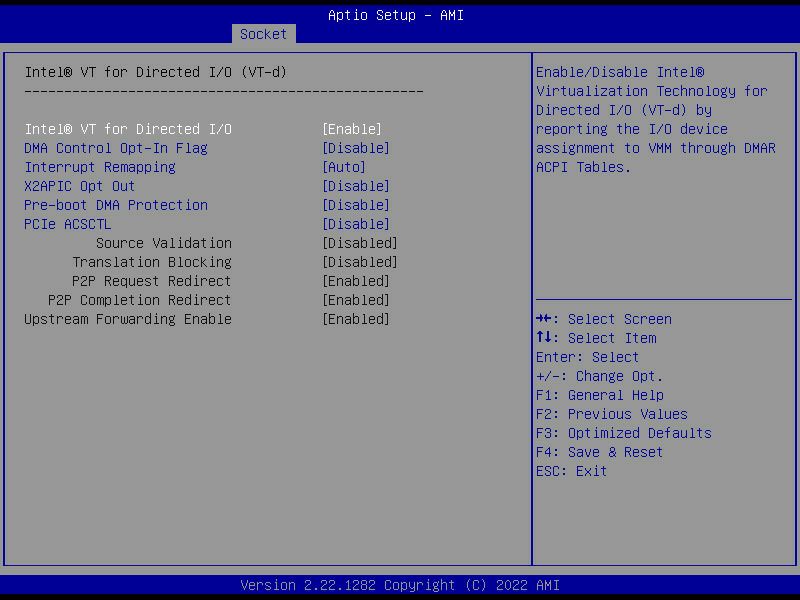Select the Socket tab
Viewport: 800px width, 600px height.
263,34
